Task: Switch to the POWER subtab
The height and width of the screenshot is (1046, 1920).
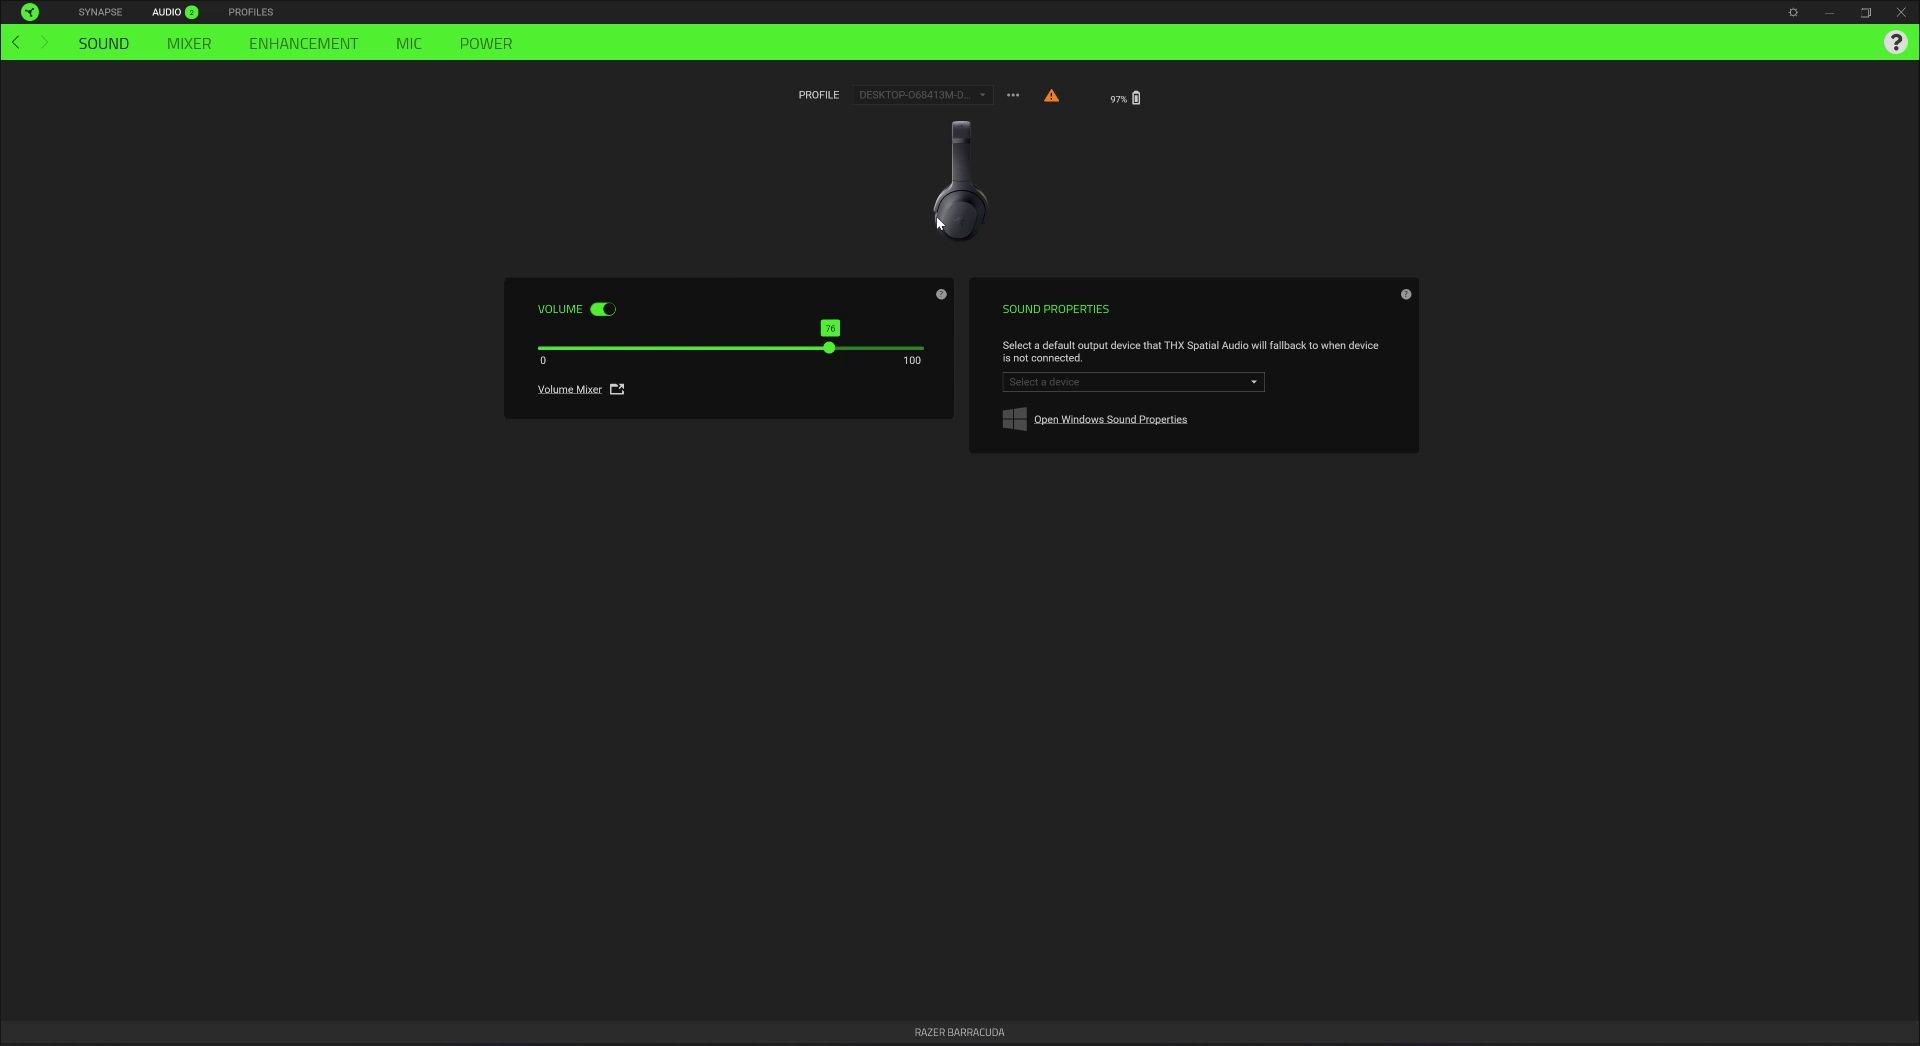Action: click(486, 43)
